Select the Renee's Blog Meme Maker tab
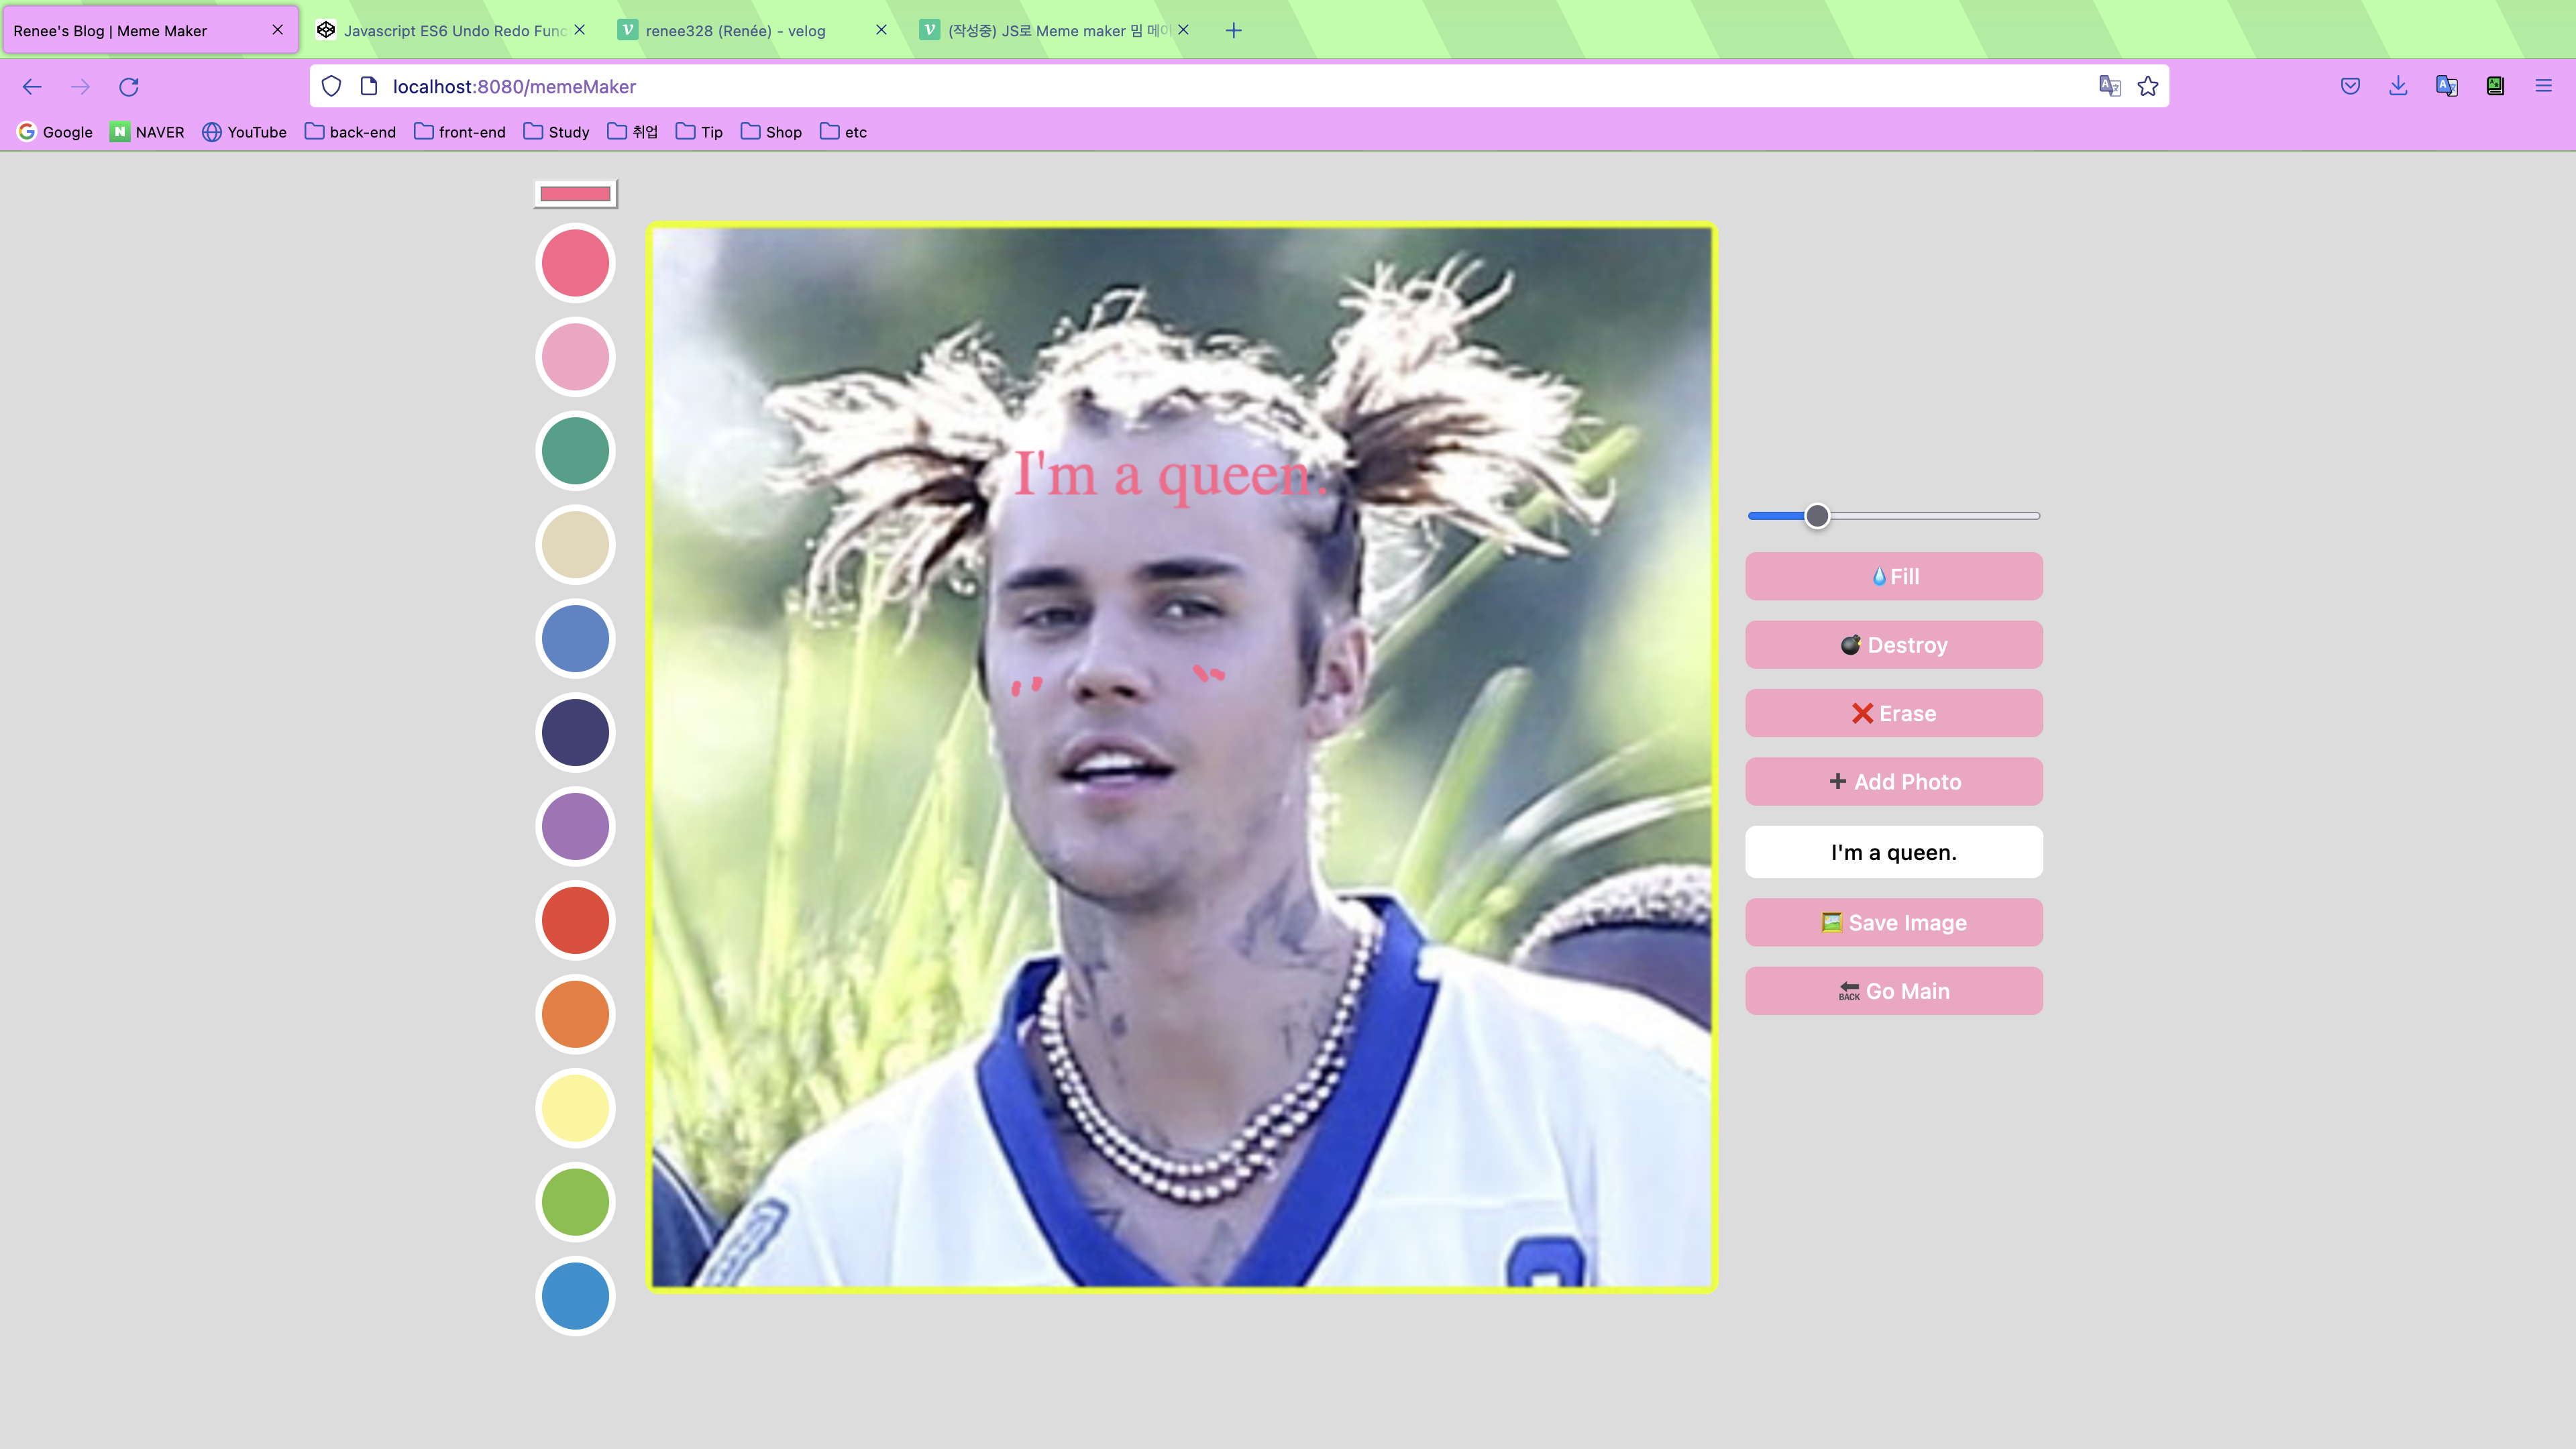 tap(150, 30)
